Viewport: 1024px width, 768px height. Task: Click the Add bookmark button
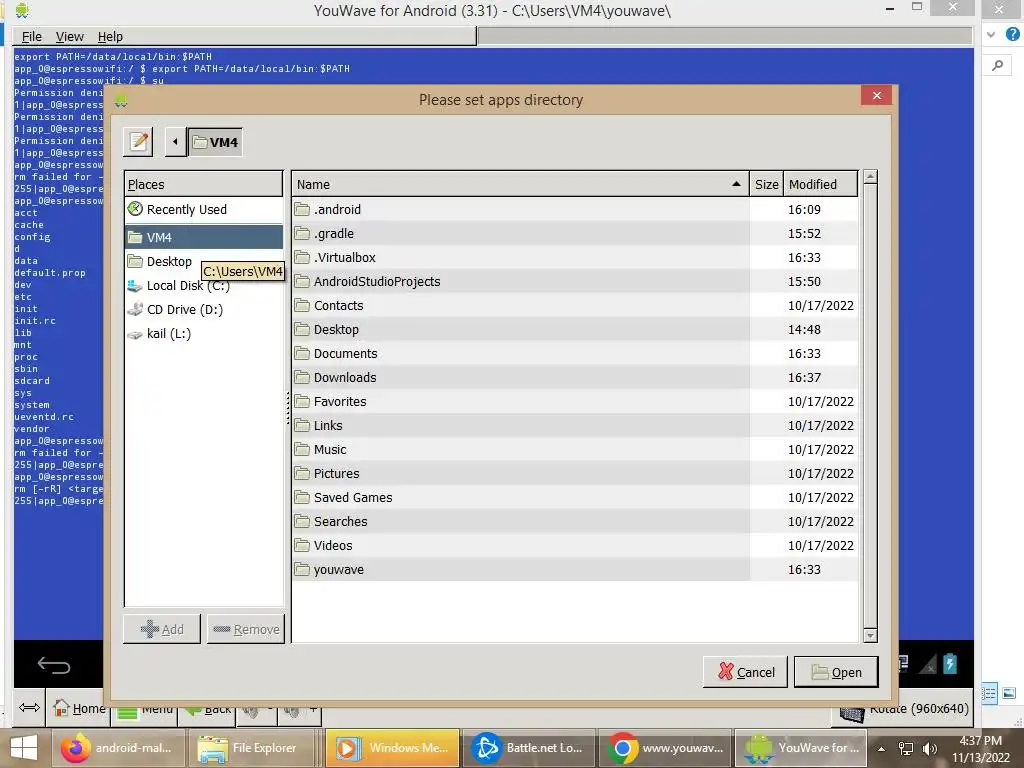(162, 629)
